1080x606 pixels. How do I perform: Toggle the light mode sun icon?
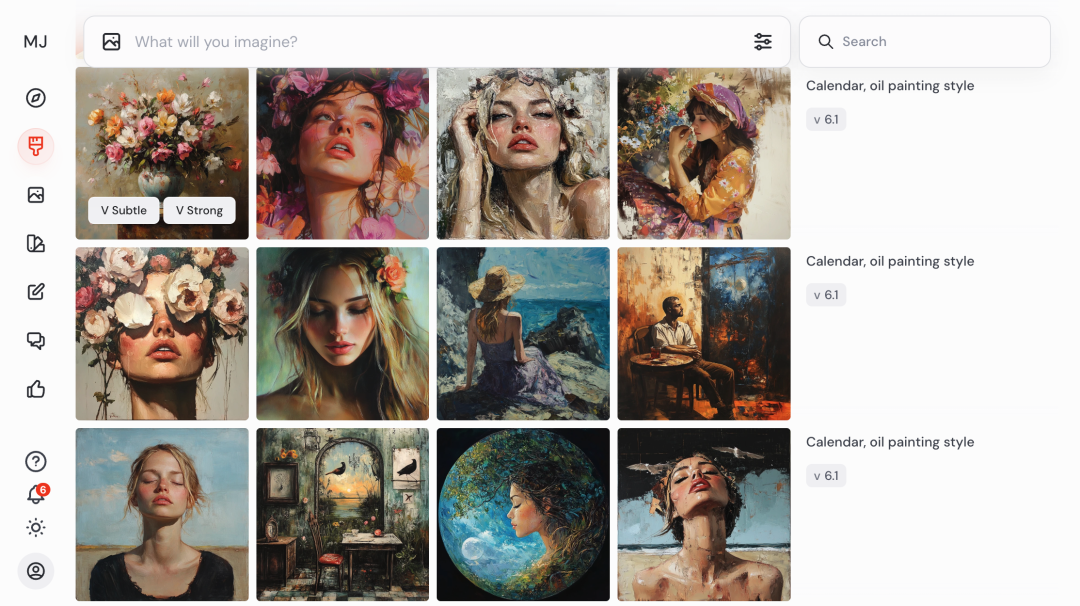36,527
